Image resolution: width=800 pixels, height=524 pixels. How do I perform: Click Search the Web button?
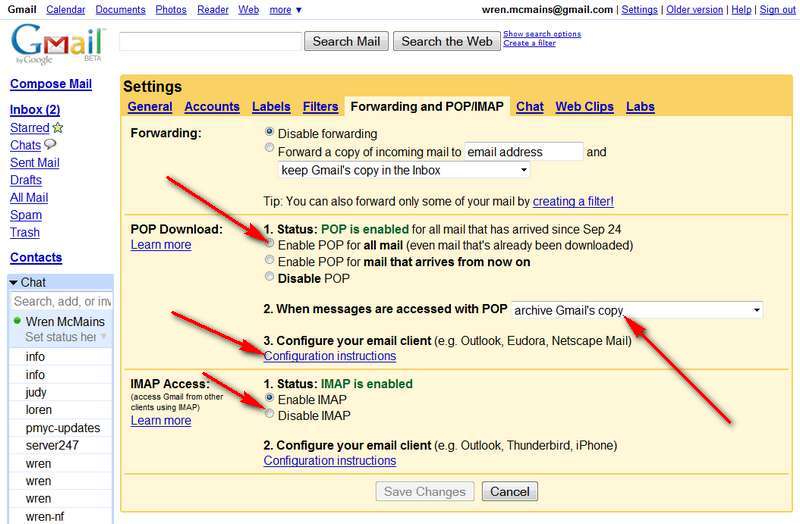click(447, 41)
